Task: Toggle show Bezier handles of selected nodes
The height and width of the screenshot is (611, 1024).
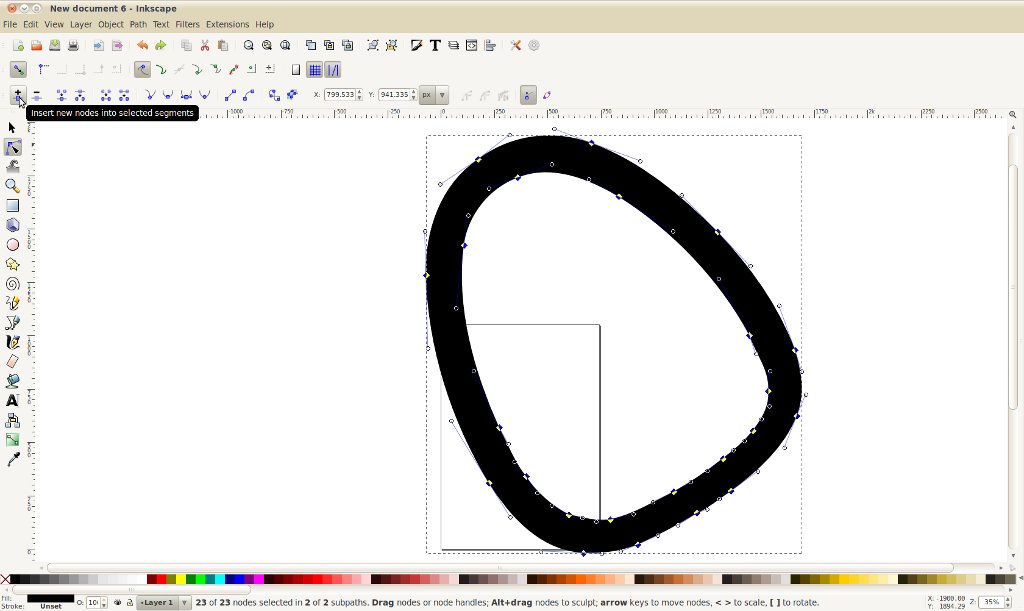Action: coord(528,95)
